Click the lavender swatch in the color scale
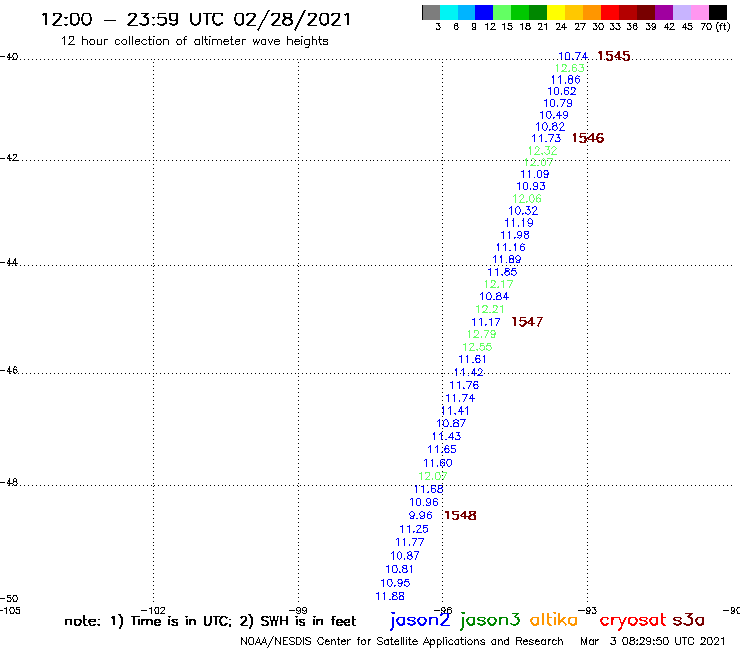 pyautogui.click(x=681, y=12)
